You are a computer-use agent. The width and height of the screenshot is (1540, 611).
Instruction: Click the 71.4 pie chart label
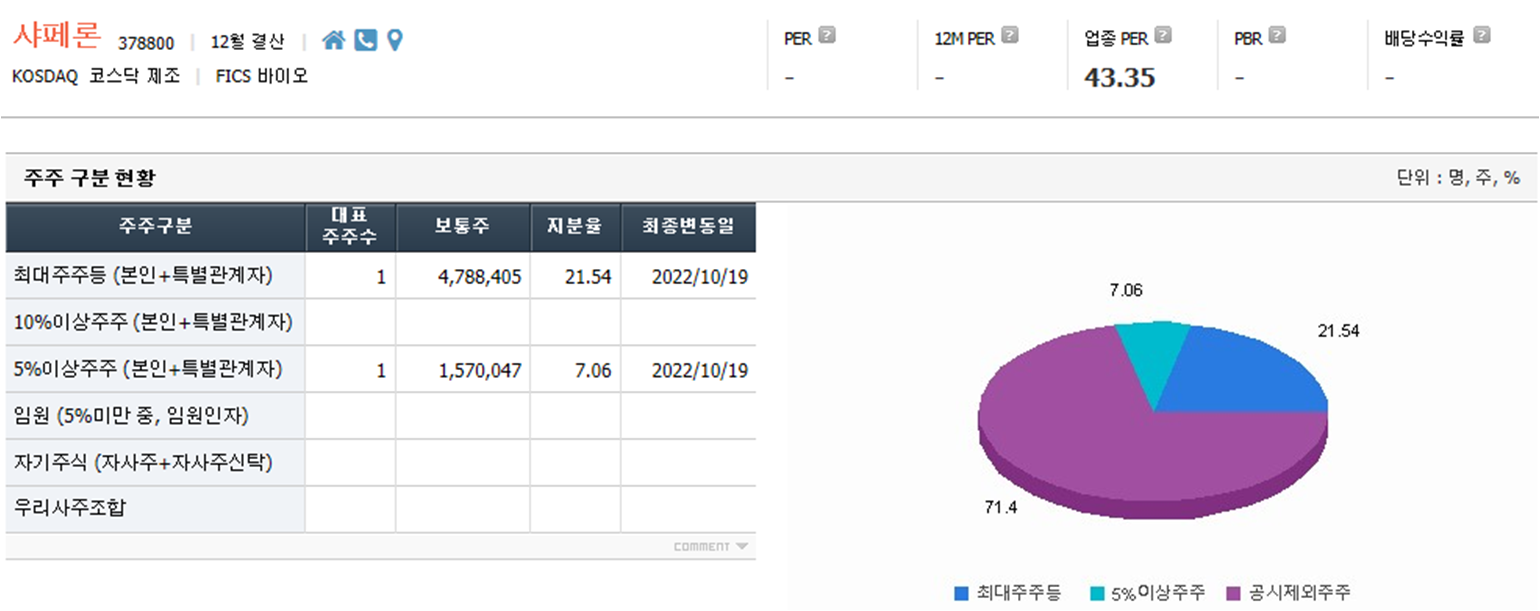click(x=1001, y=508)
